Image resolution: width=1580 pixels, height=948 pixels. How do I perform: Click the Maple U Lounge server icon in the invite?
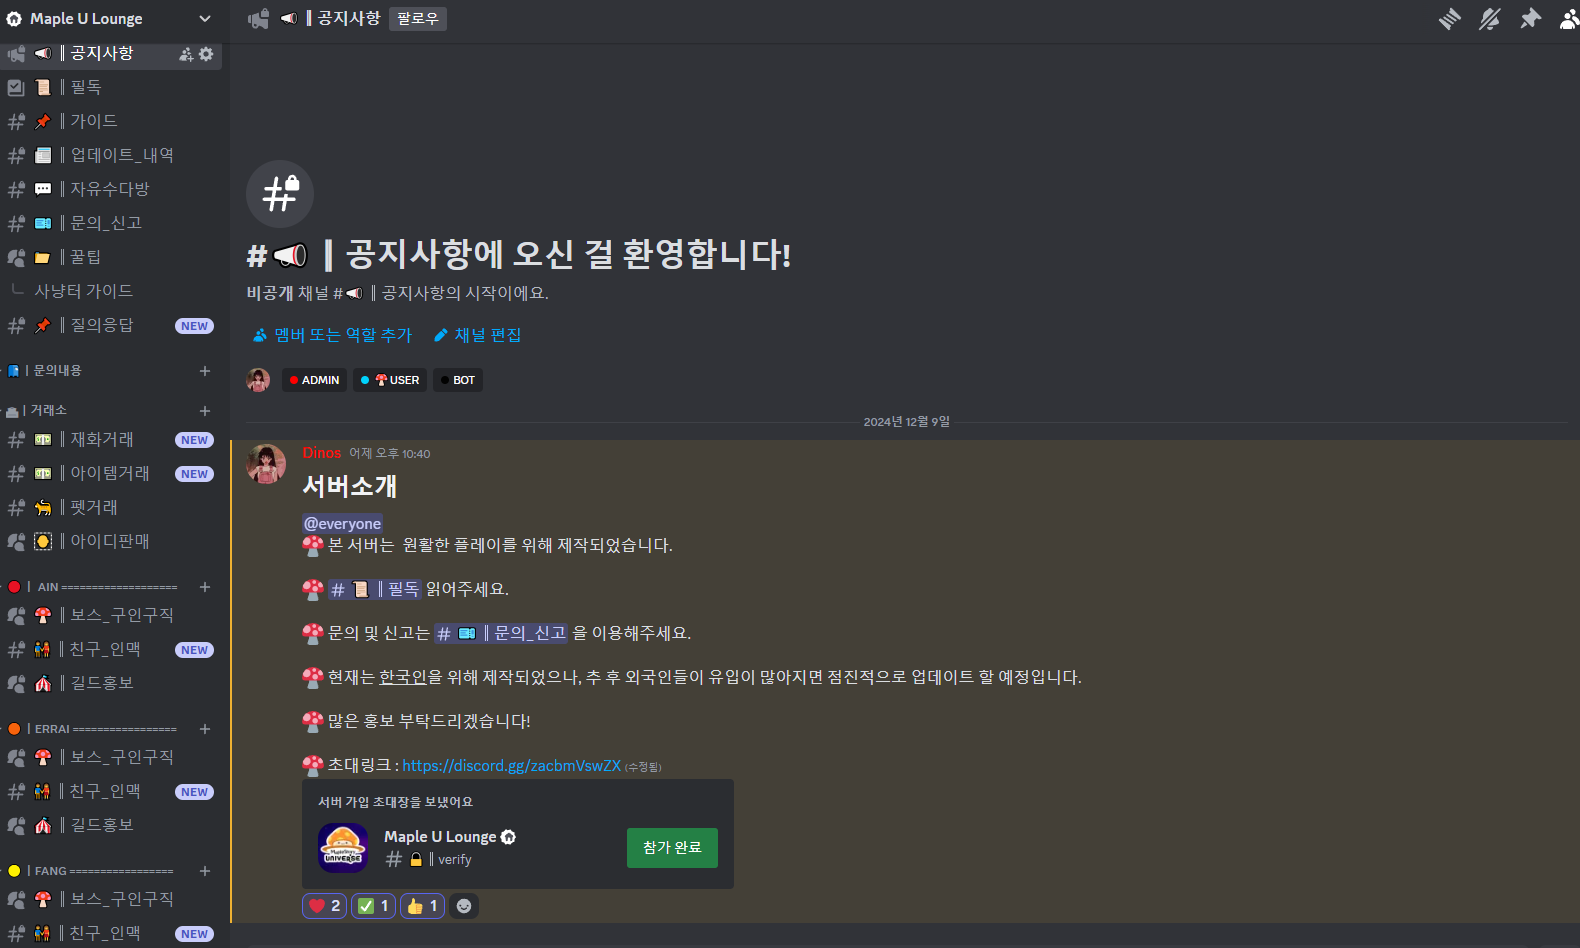pyautogui.click(x=343, y=848)
